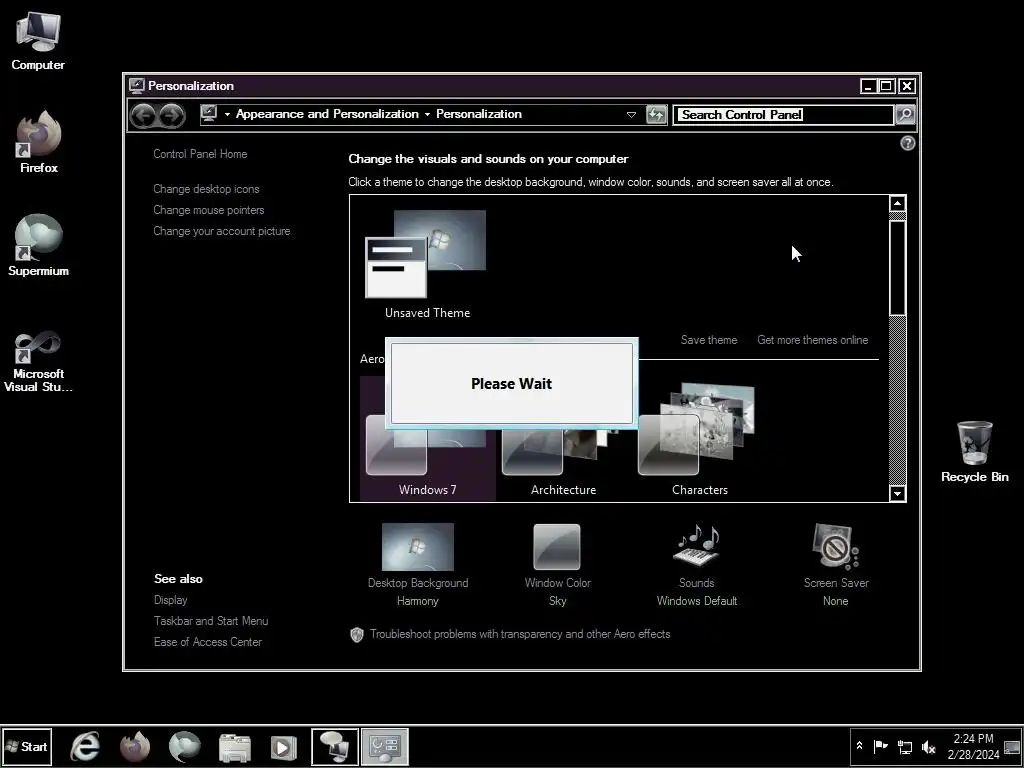1024x768 pixels.
Task: Show hidden tray icons arrow
Action: 859,746
